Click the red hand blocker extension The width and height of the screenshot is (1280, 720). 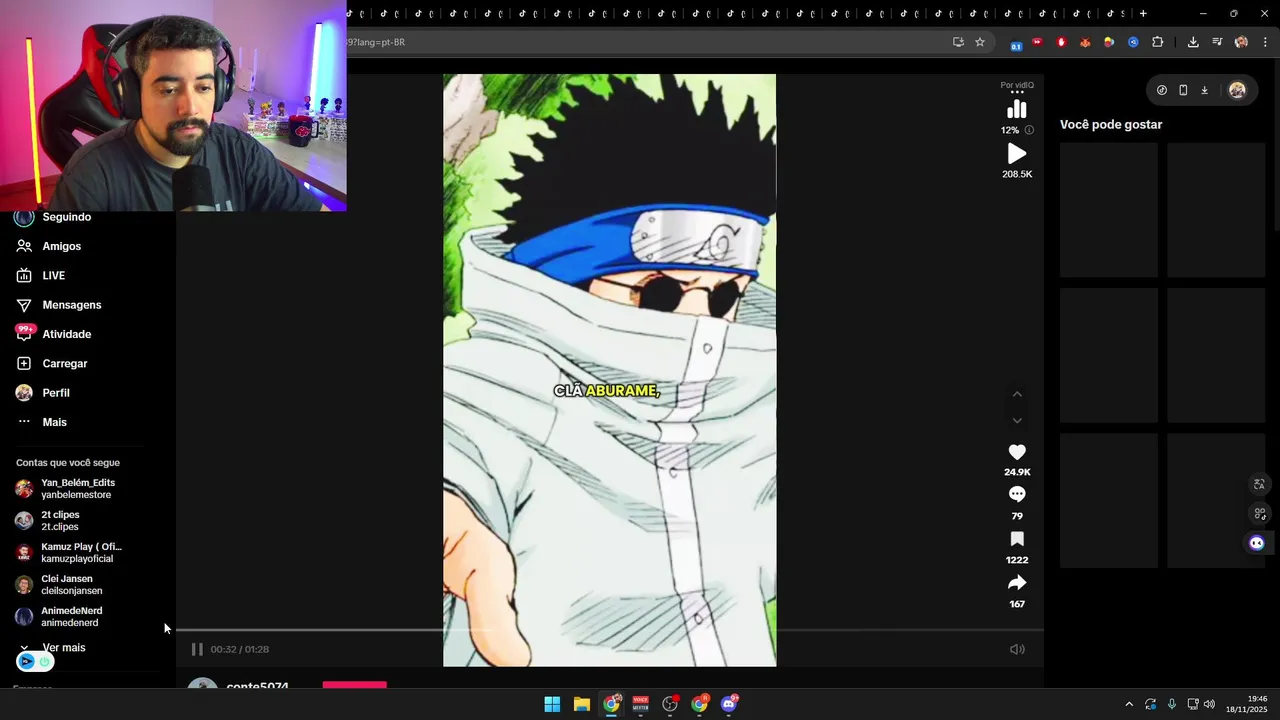[x=1061, y=42]
